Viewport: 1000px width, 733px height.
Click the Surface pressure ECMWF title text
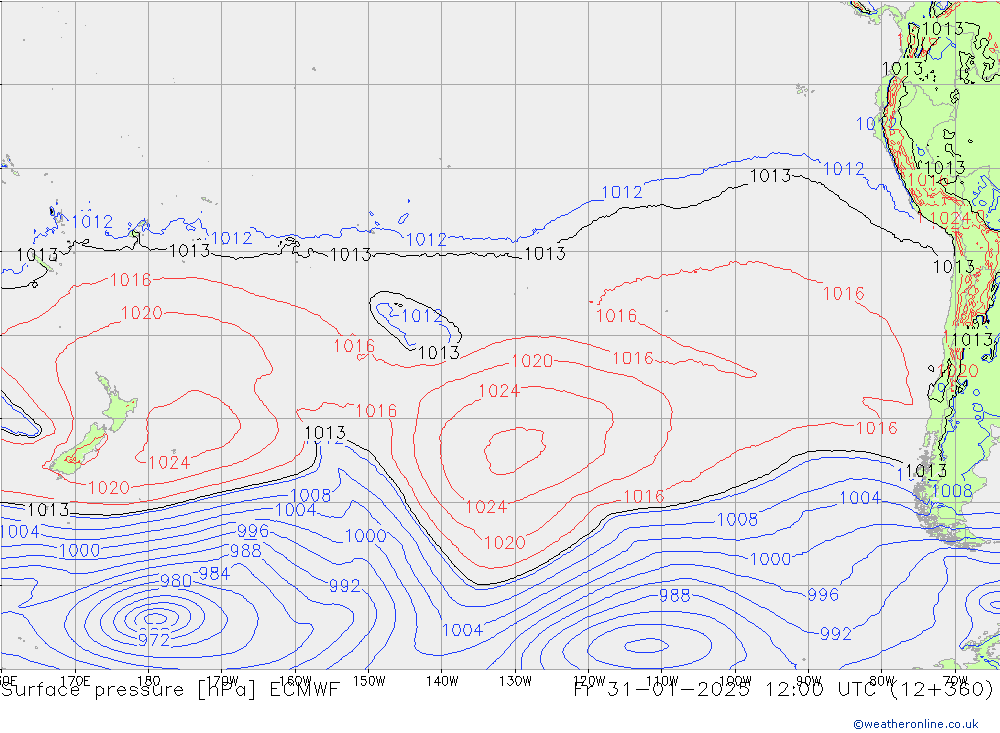point(170,689)
